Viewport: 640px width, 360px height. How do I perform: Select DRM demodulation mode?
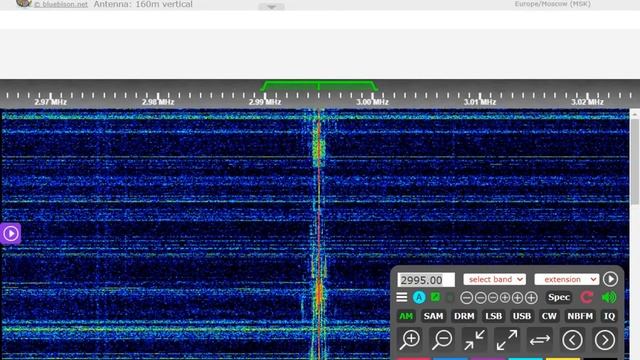pos(464,316)
